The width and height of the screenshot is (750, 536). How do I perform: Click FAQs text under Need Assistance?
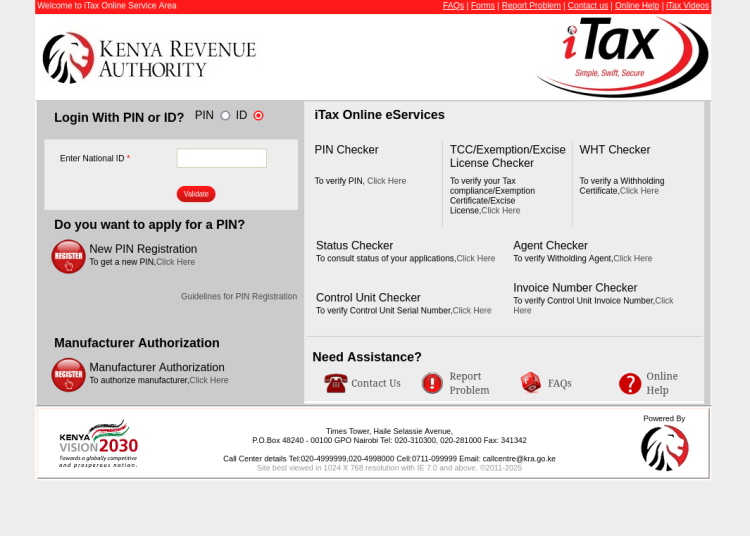[x=560, y=383]
